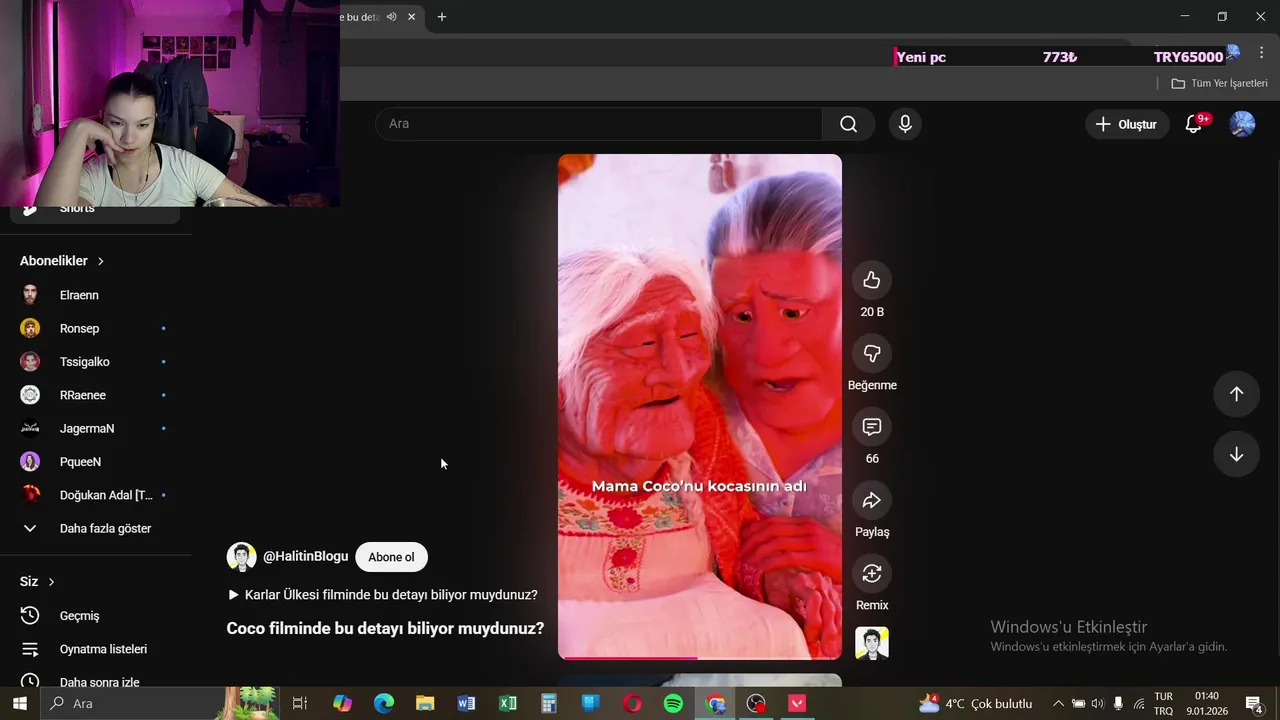1280x720 pixels.
Task: Click the YouTube search magnifier button
Action: click(x=848, y=124)
